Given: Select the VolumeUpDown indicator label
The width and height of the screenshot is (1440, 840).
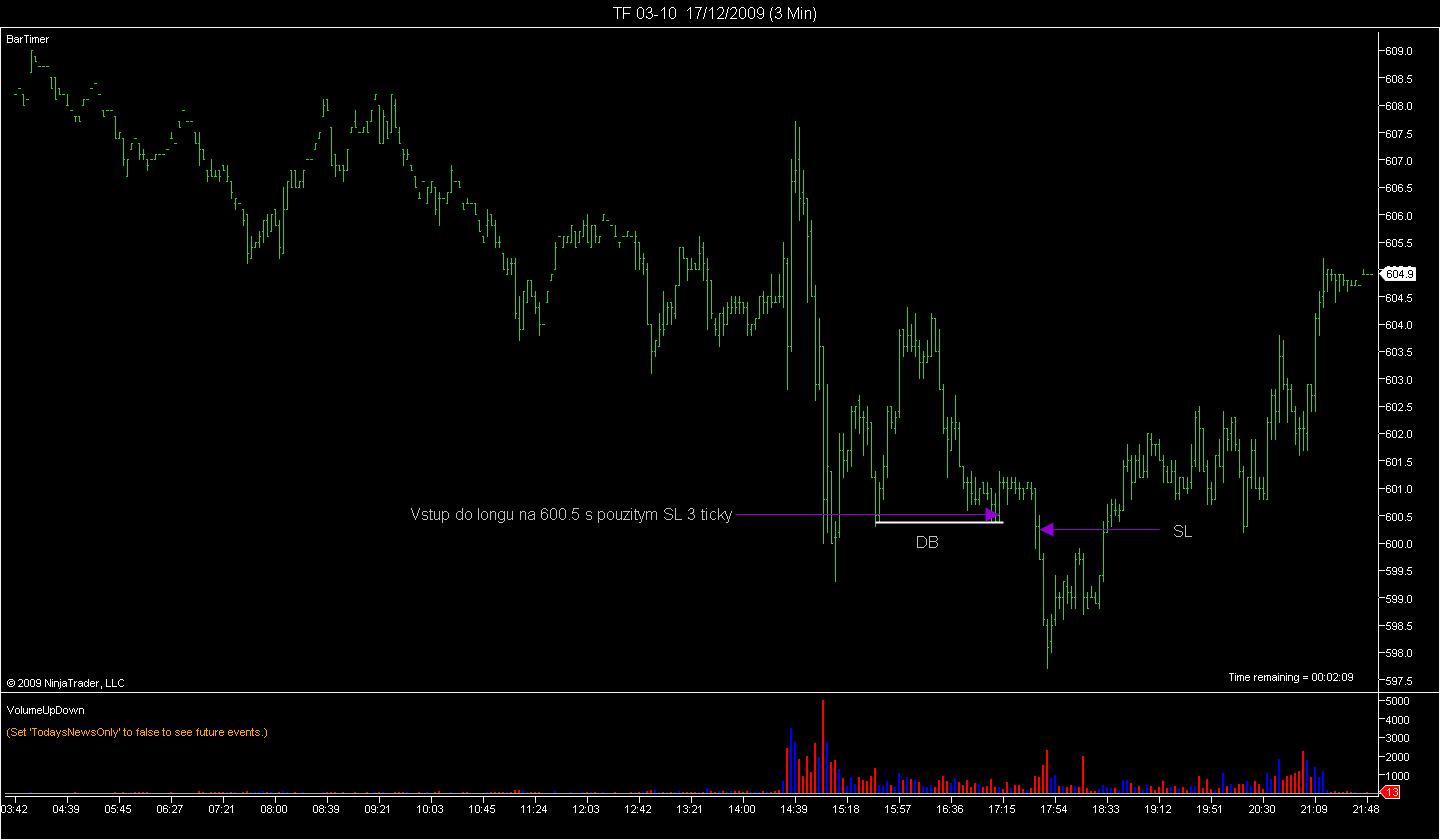Looking at the screenshot, I should [45, 710].
